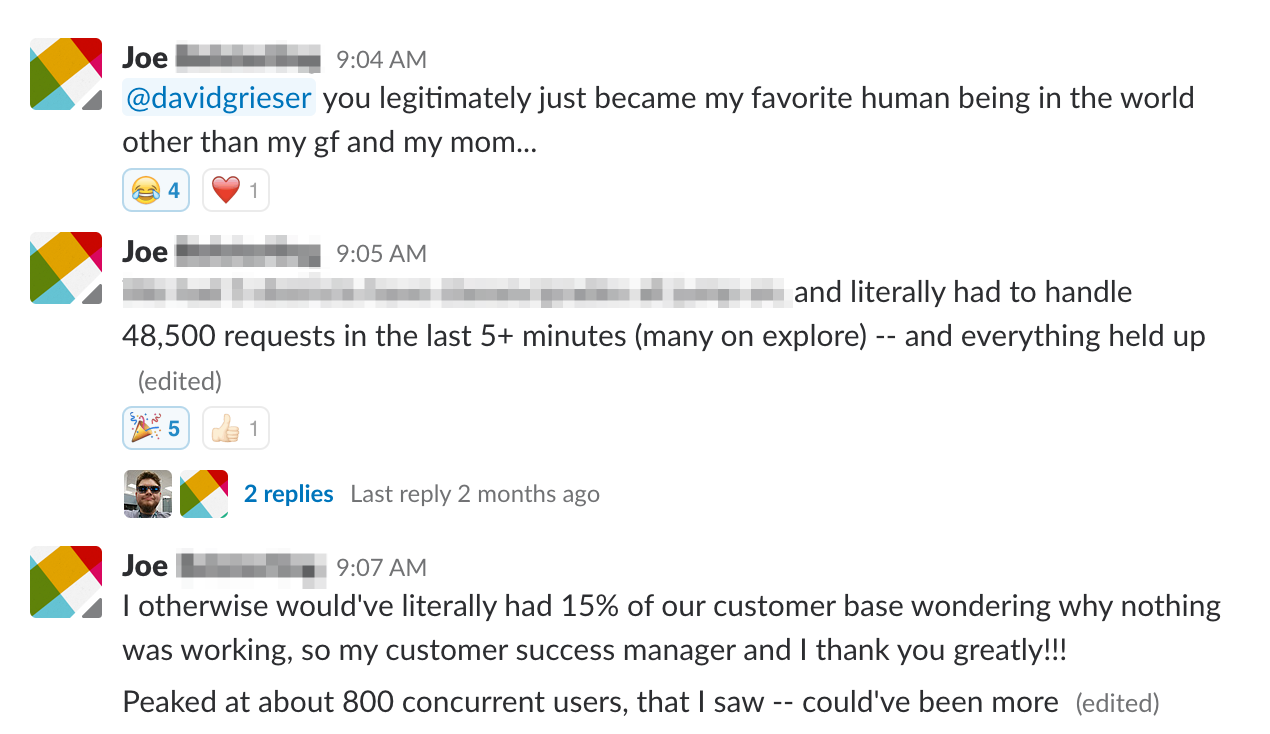Open the sunglasses man's thread reply avatar
The height and width of the screenshot is (734, 1270).
(x=148, y=494)
